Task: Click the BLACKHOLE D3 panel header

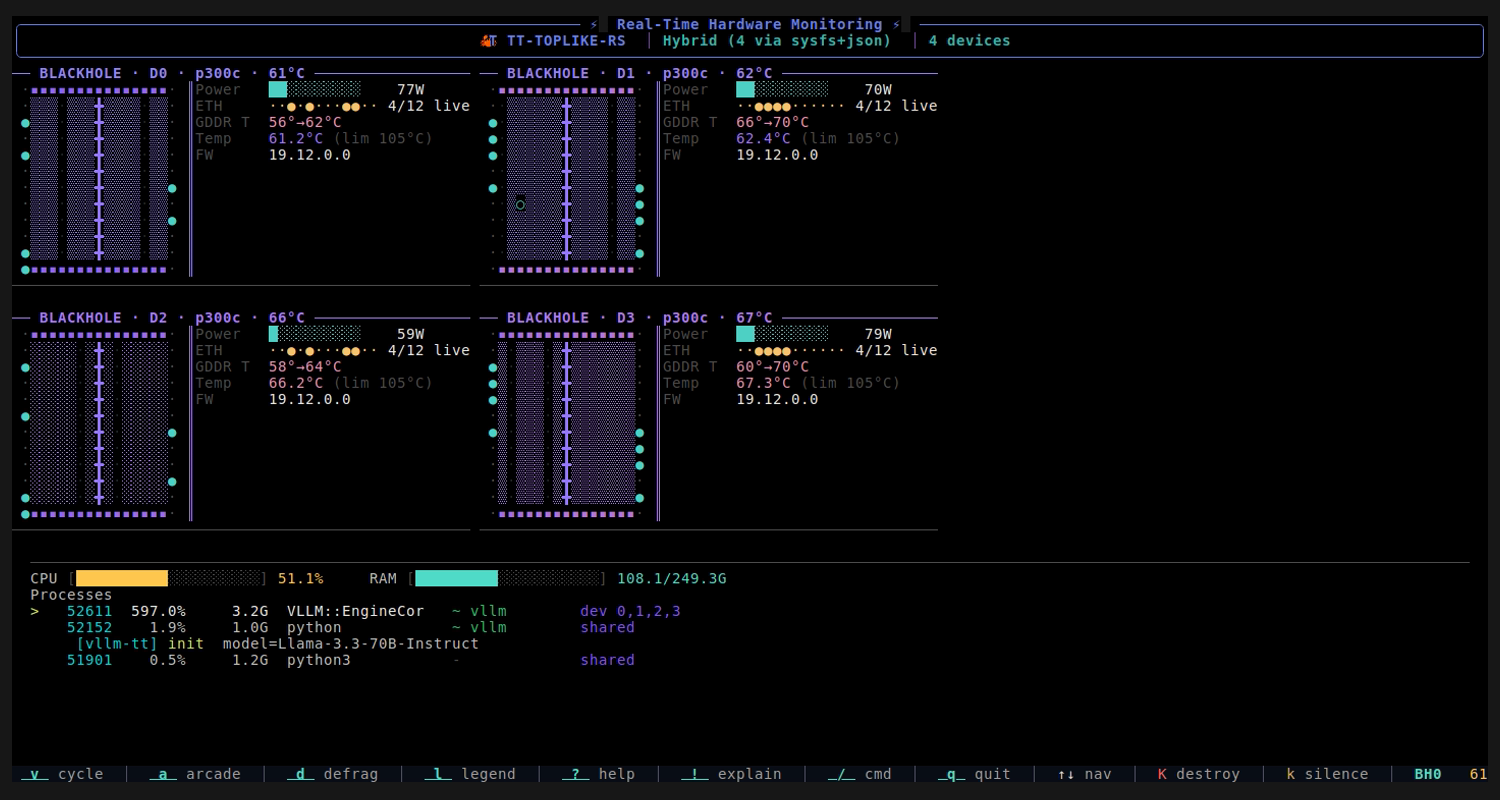Action: pyautogui.click(x=640, y=318)
